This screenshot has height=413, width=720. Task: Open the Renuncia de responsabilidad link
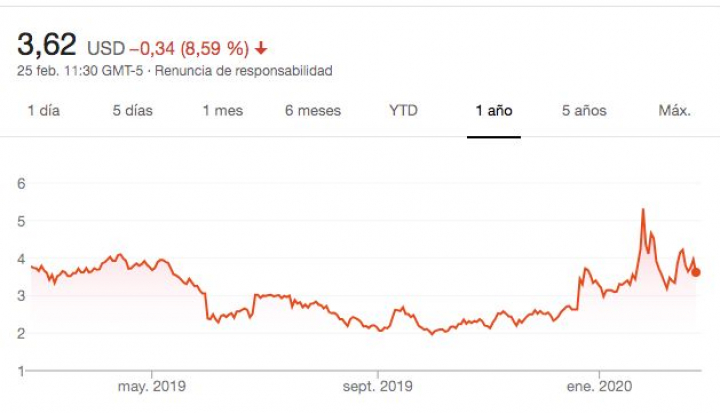tap(243, 71)
